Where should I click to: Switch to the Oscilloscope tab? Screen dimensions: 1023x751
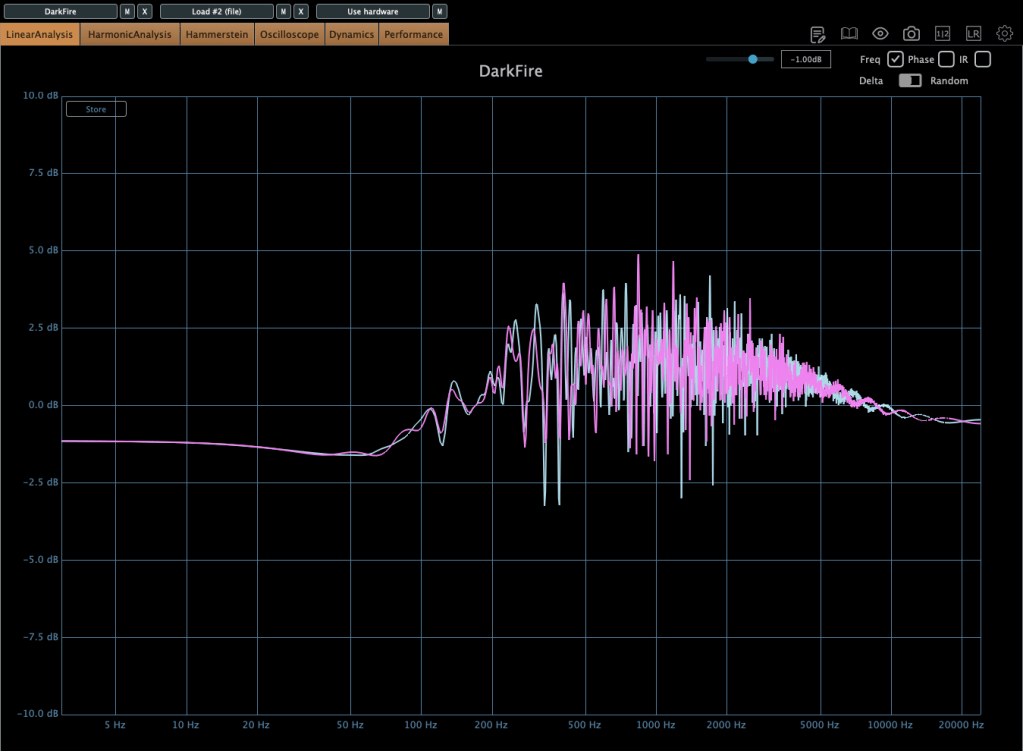pos(289,35)
